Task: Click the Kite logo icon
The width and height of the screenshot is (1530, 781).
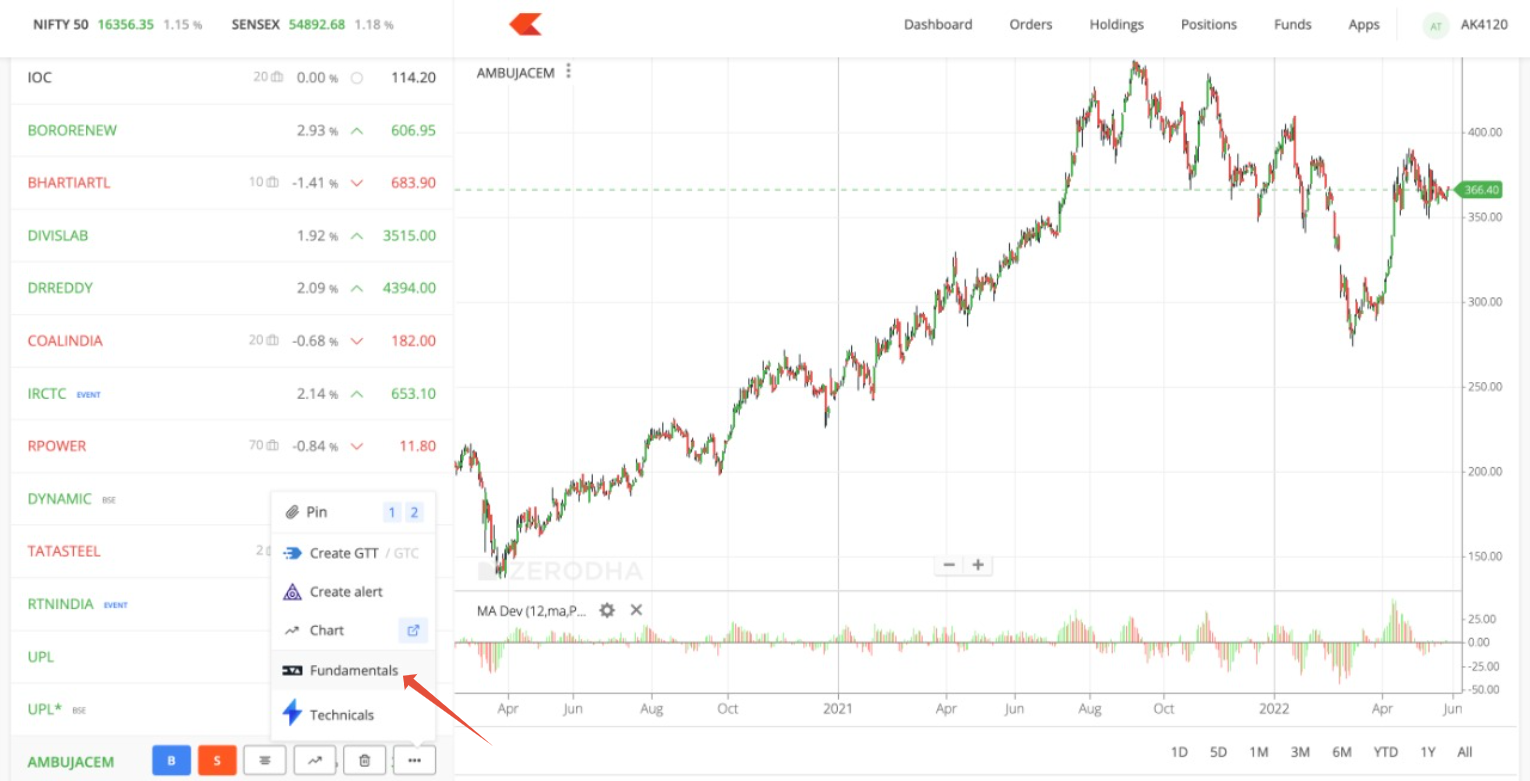Action: 525,24
